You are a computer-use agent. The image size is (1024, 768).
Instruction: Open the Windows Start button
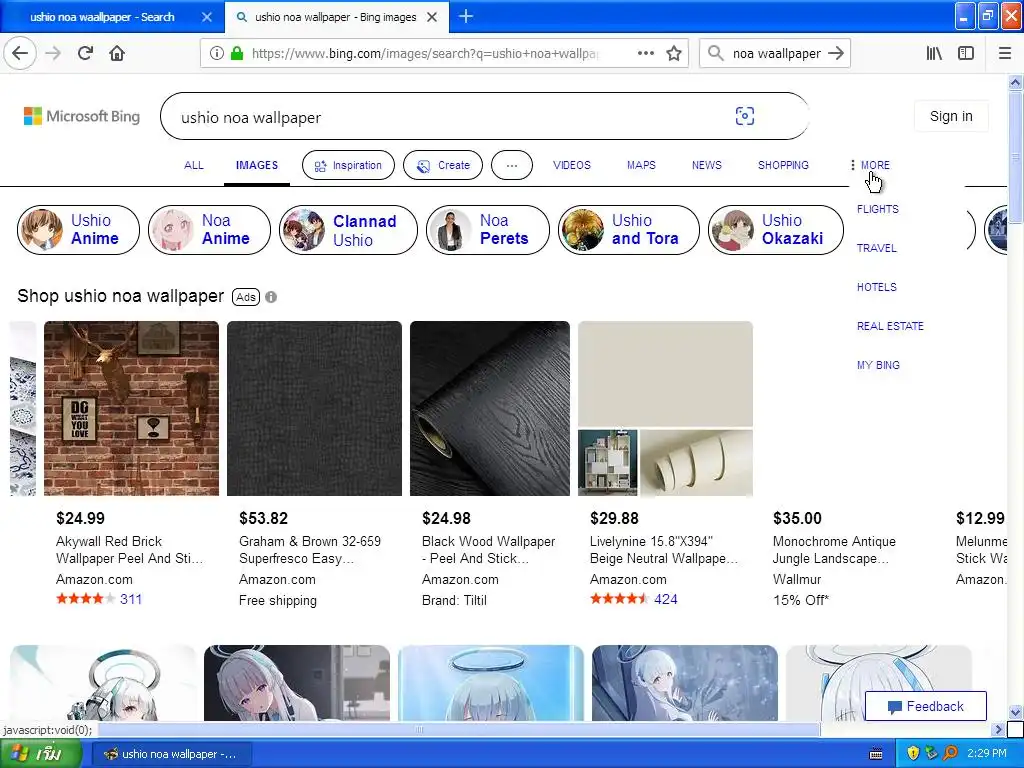pyautogui.click(x=40, y=754)
